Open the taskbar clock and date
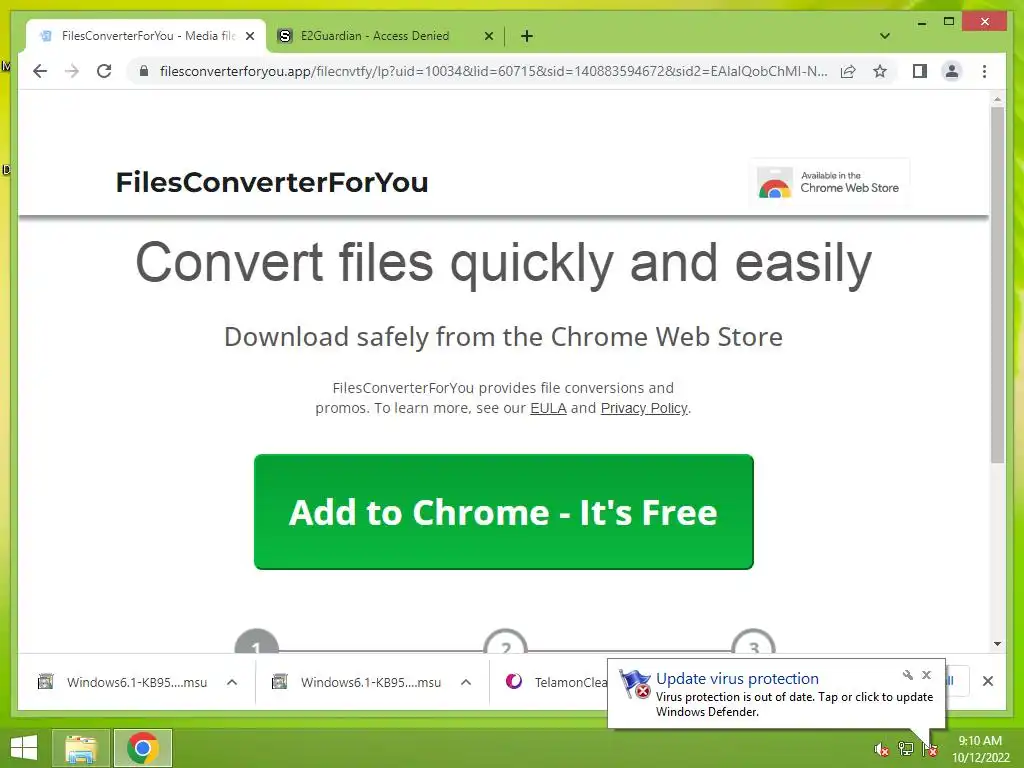This screenshot has width=1024, height=768. tap(980, 749)
